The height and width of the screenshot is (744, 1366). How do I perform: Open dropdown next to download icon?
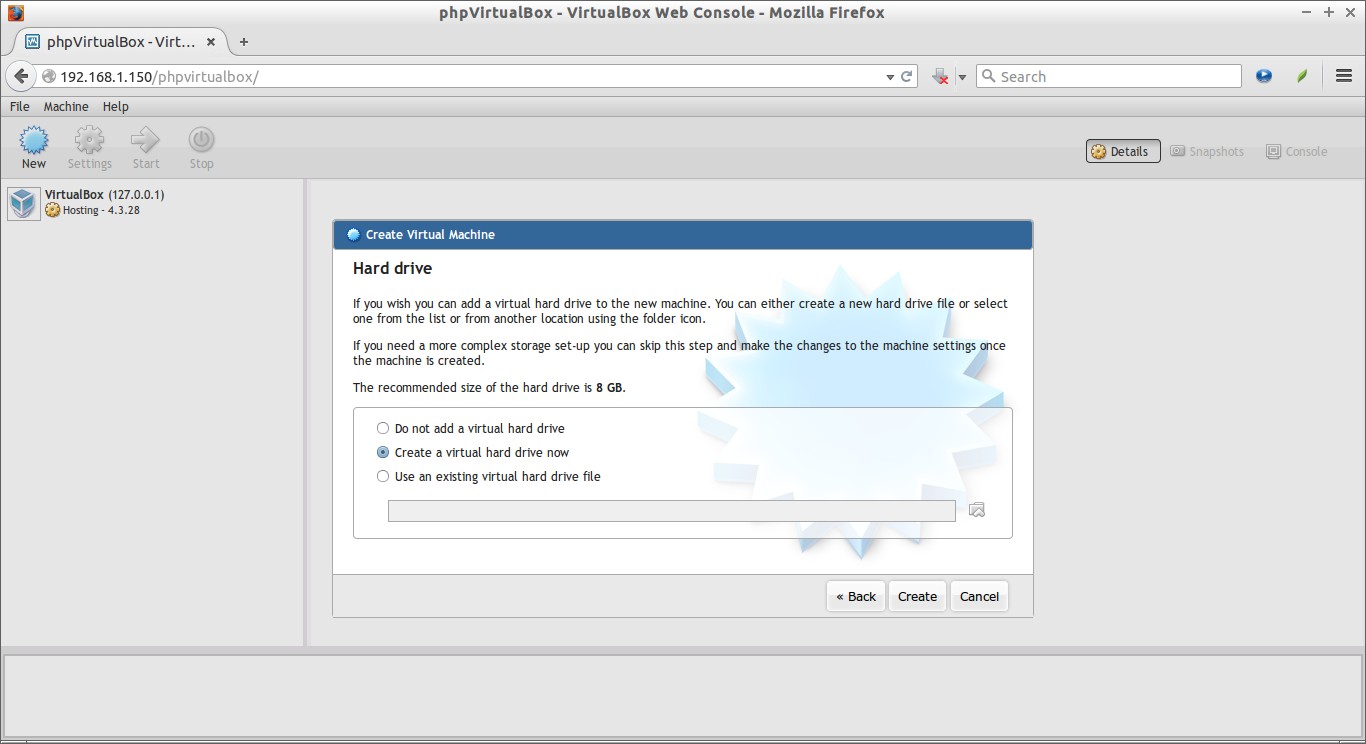tap(962, 77)
